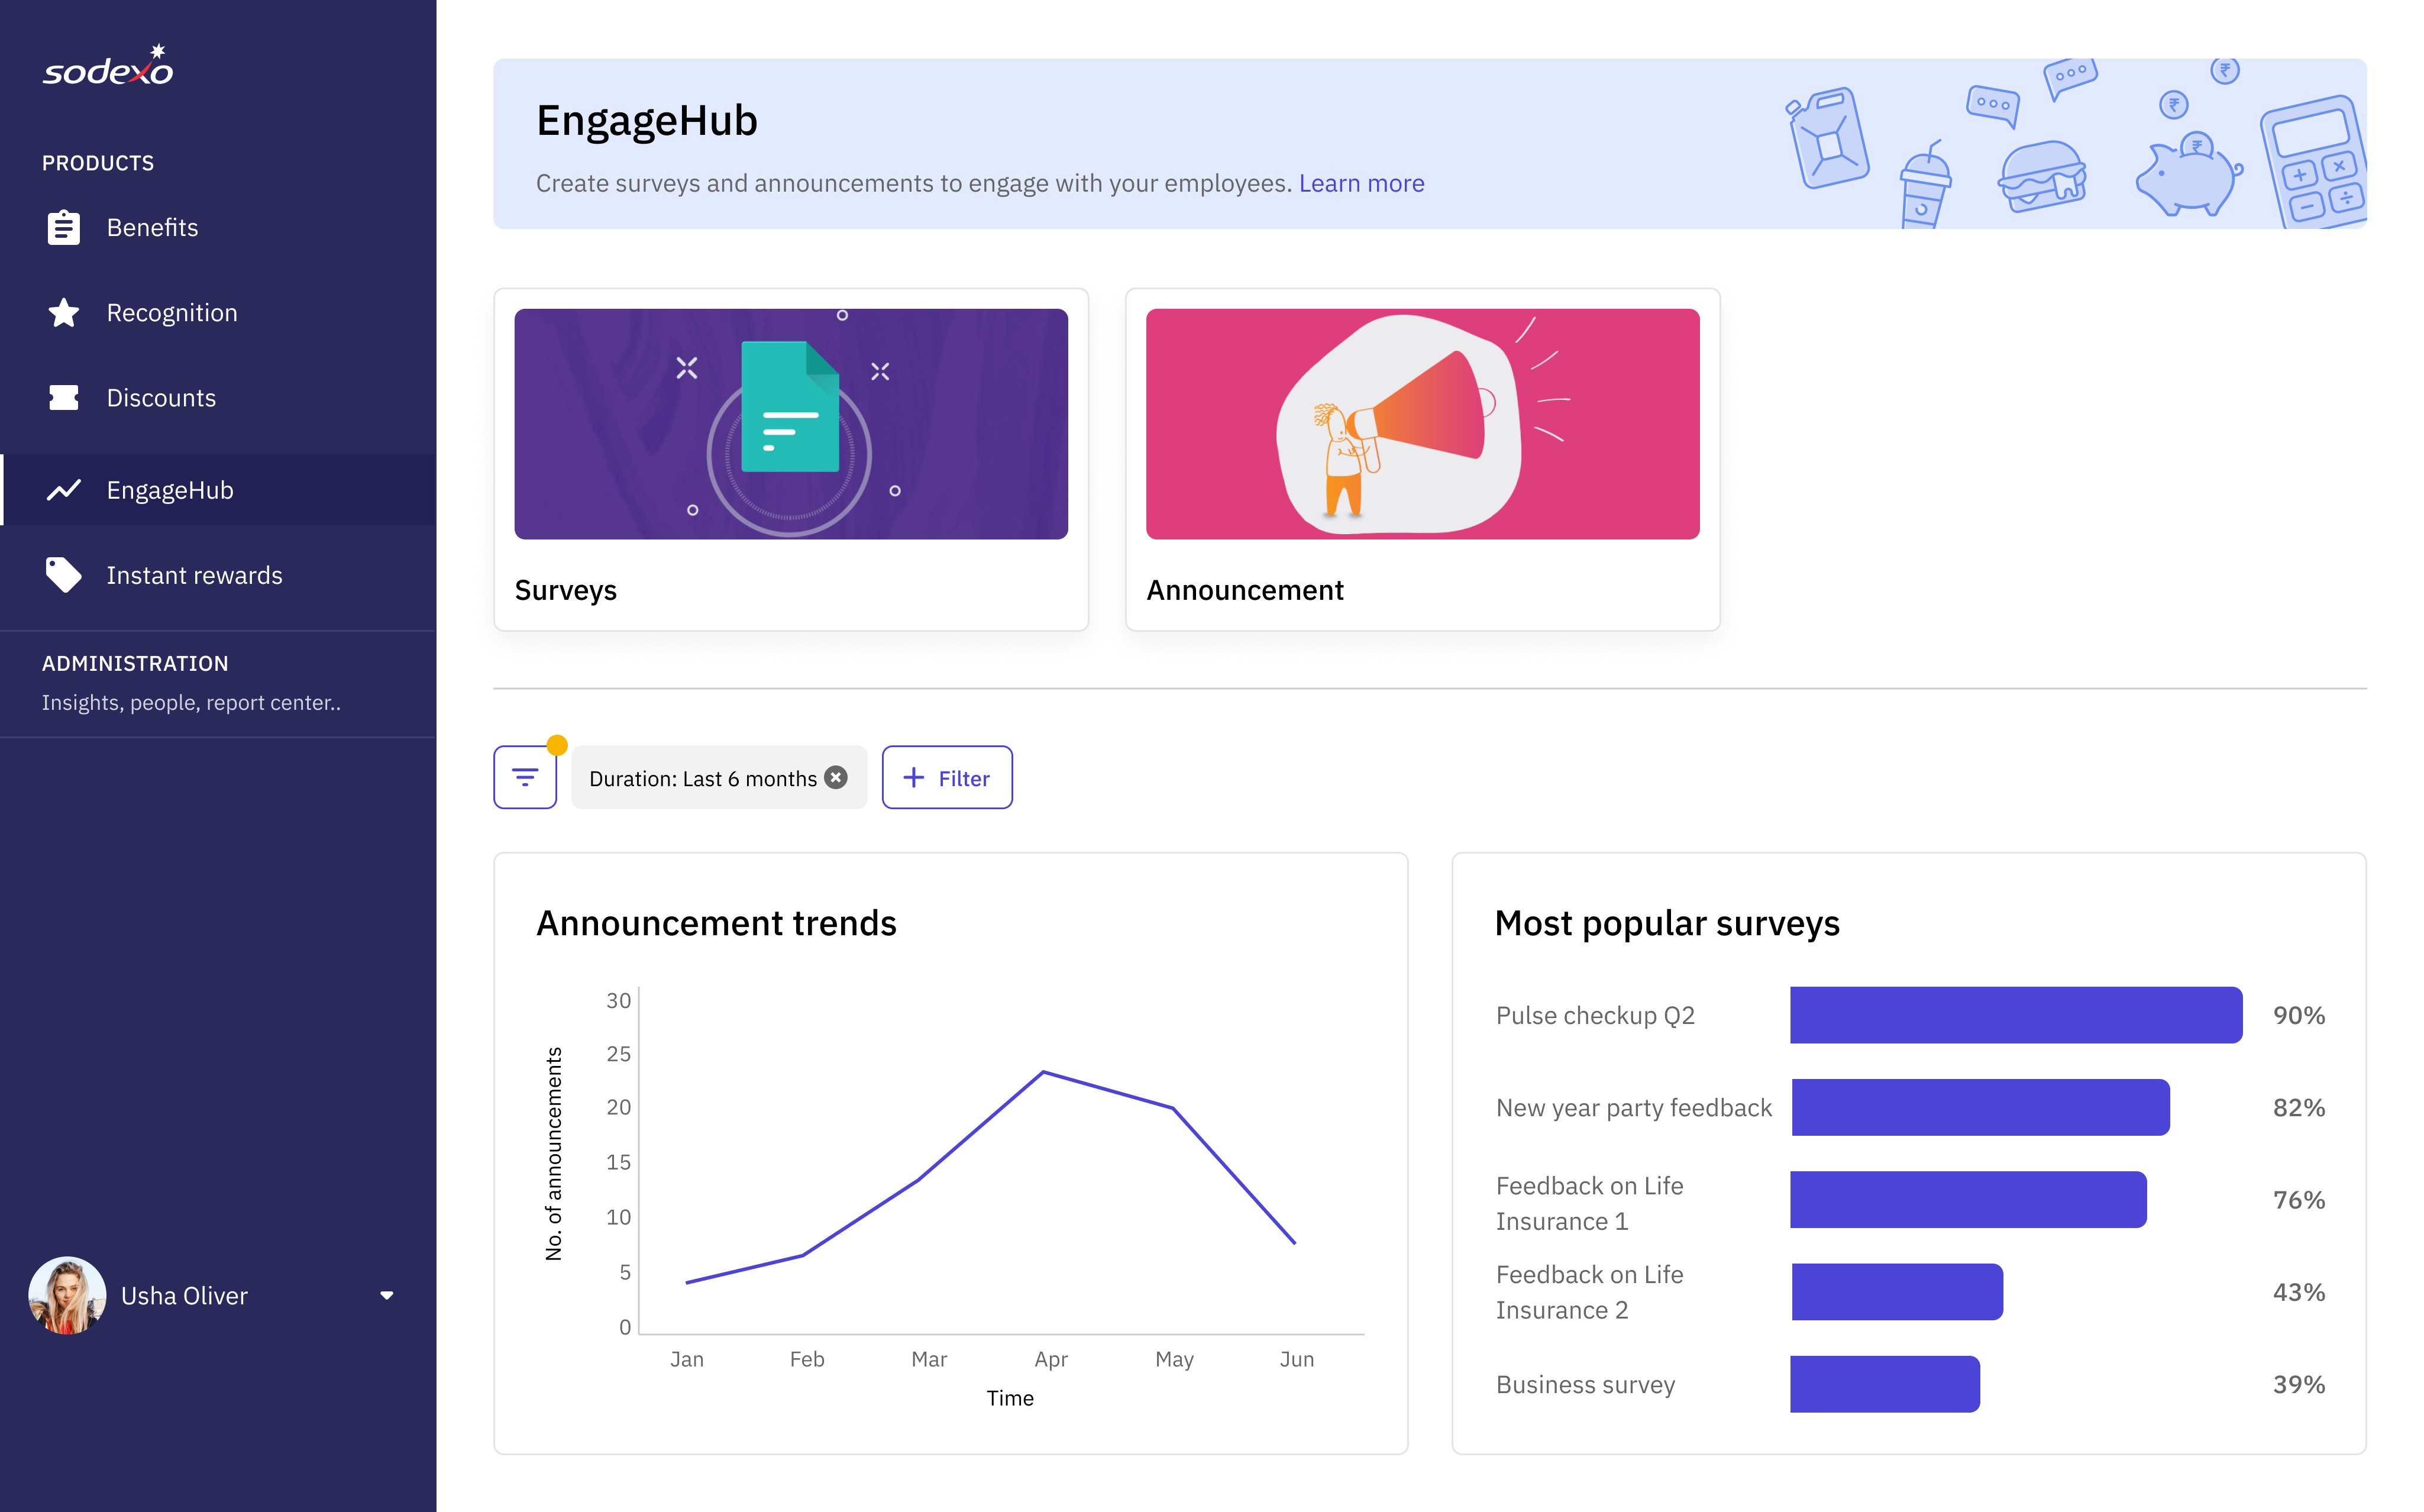This screenshot has width=2424, height=1512.
Task: Open the Surveys card
Action: (x=790, y=459)
